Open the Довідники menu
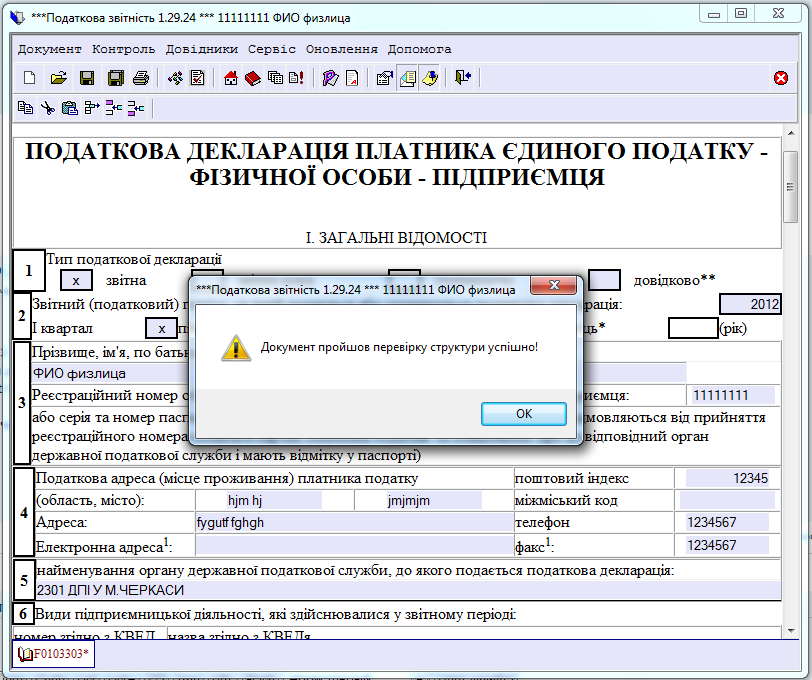The height and width of the screenshot is (680, 812). coord(201,49)
